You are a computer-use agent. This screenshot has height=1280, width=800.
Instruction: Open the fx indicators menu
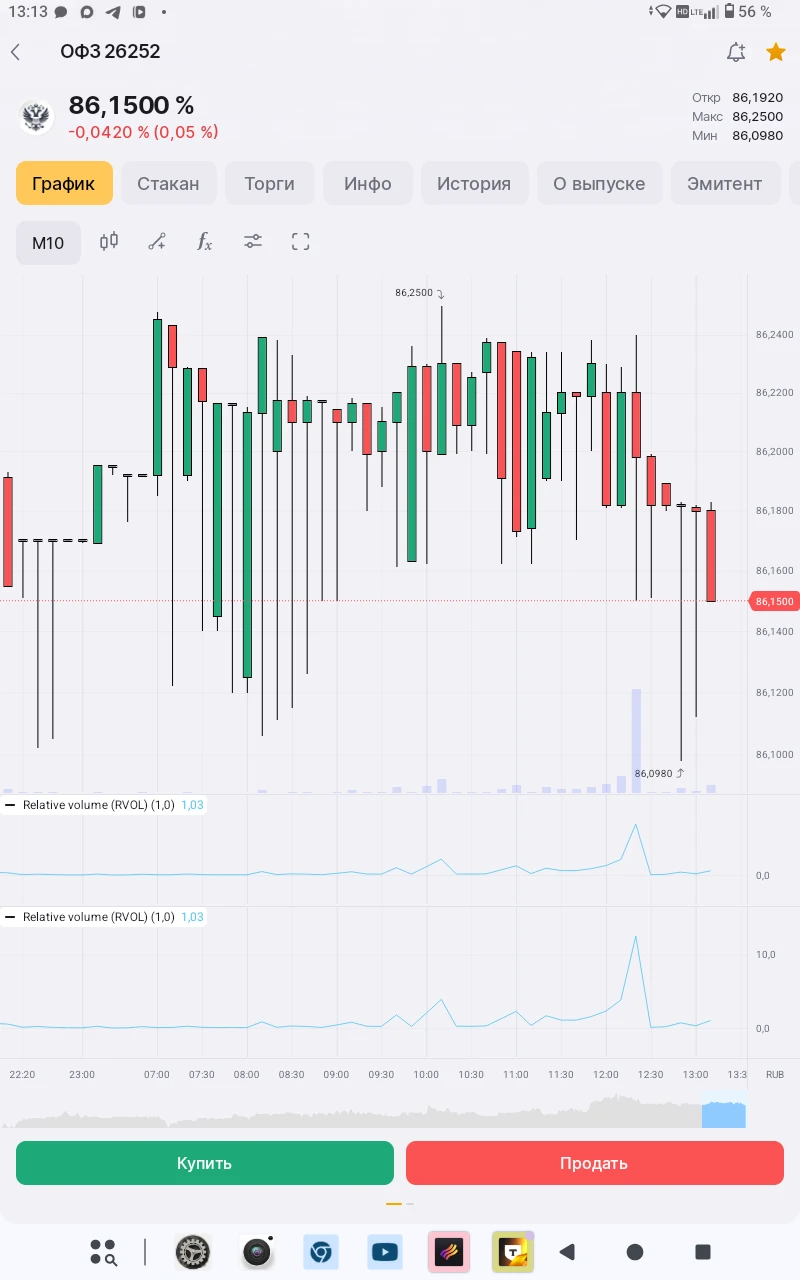[205, 241]
